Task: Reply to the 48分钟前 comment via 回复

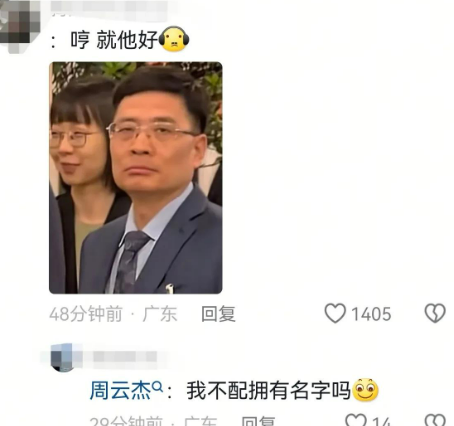Action: pos(218,314)
